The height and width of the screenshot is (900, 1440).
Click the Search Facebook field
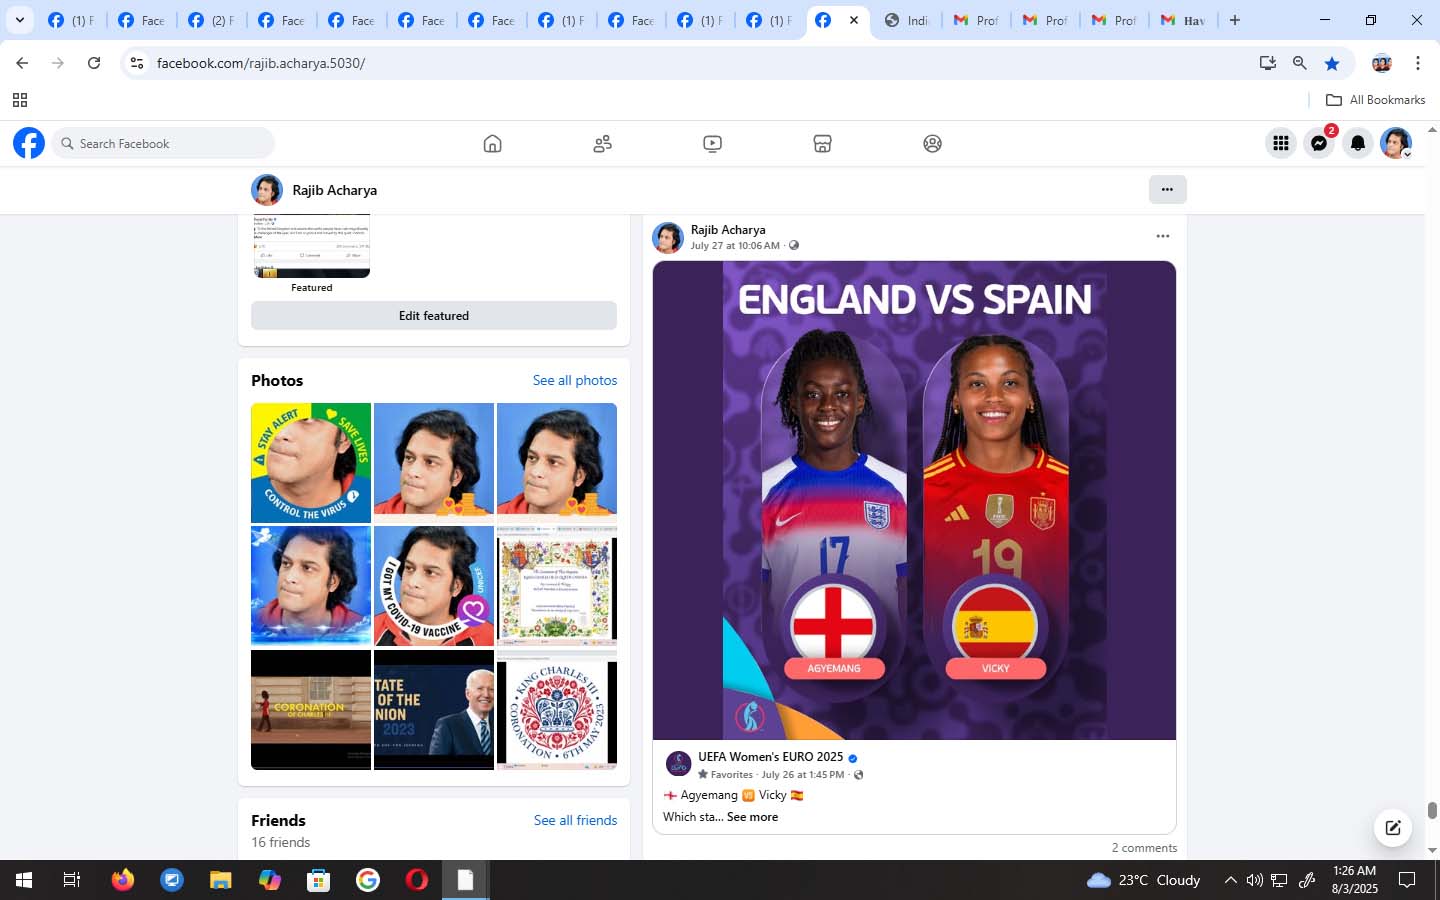[x=163, y=143]
